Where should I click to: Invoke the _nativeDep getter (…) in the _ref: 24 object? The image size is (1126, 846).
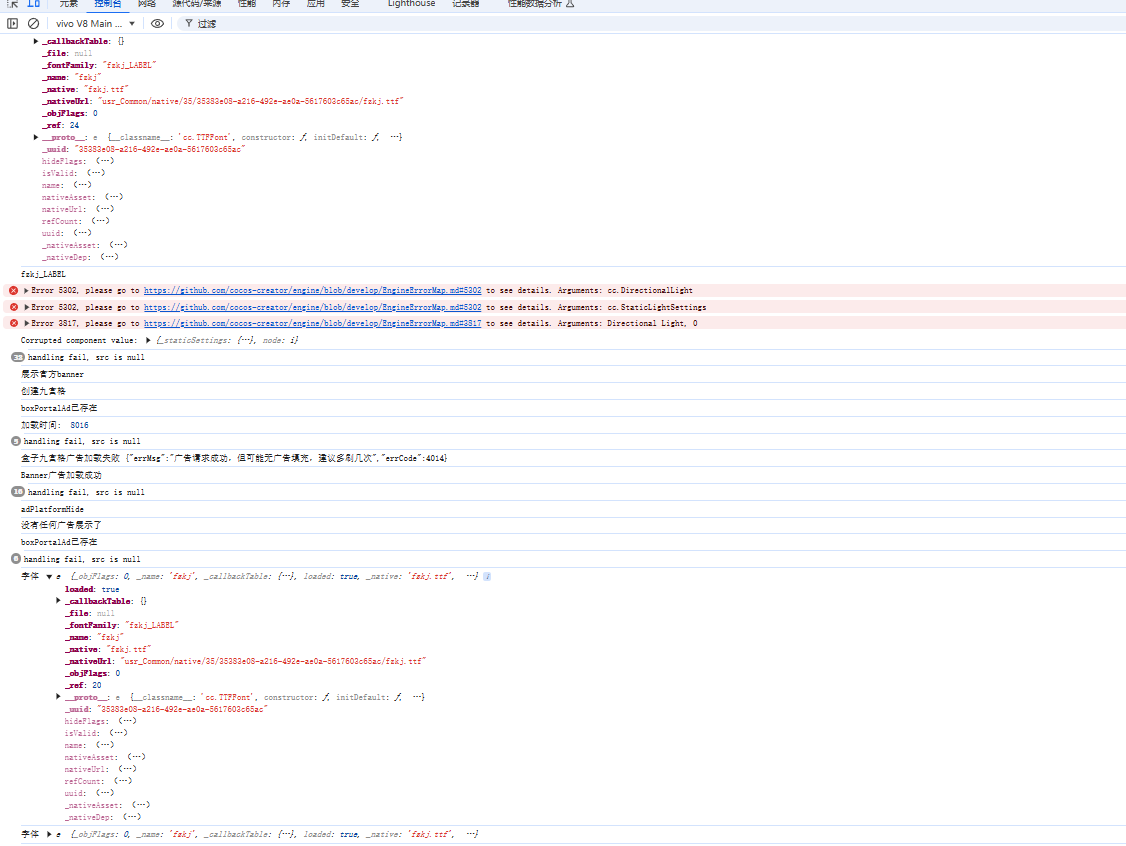109,257
